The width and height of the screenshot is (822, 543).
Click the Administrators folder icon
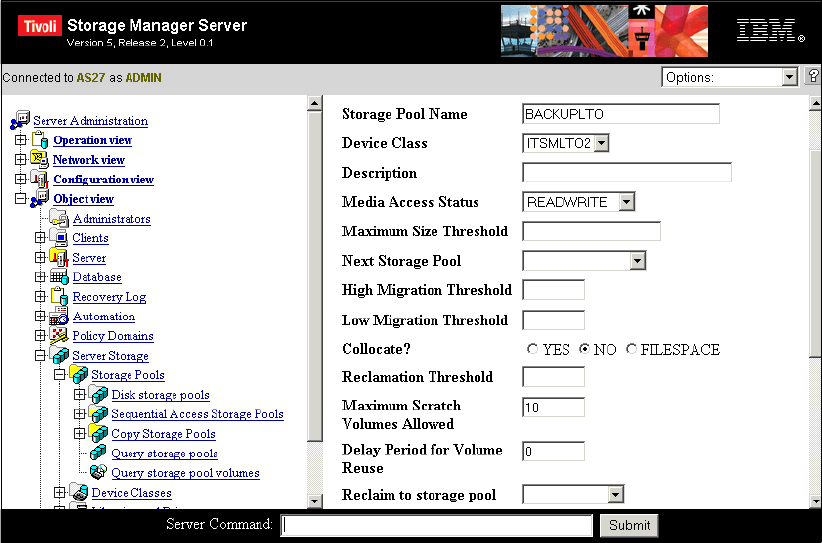point(59,219)
